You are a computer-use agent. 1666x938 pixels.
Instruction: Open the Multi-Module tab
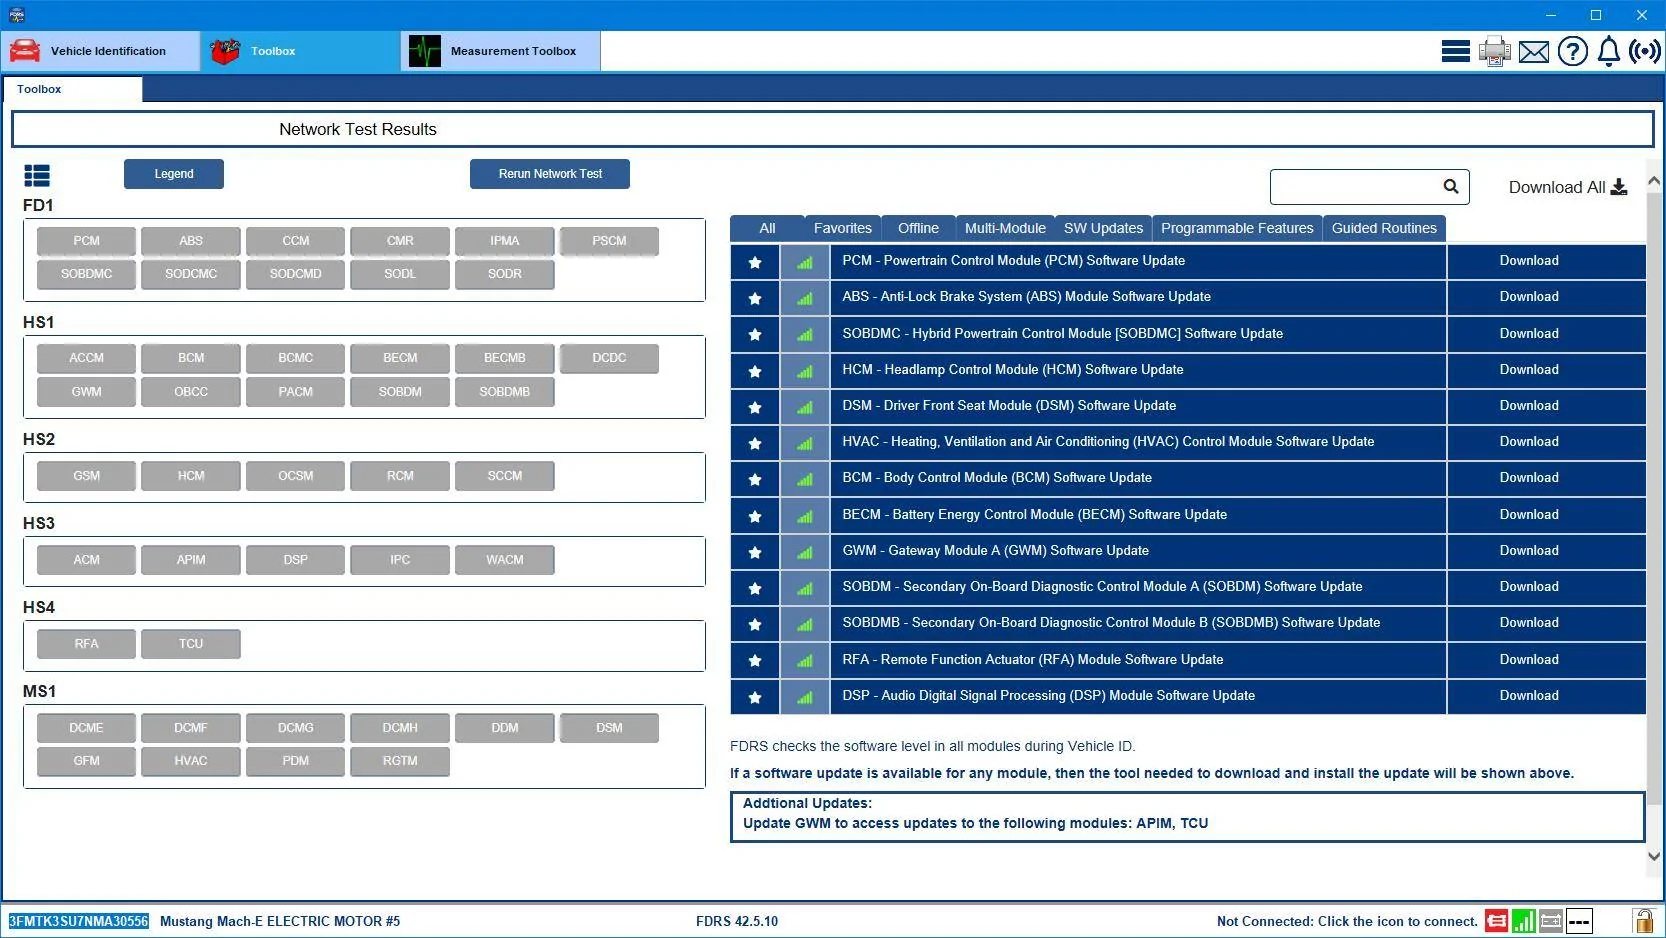(1005, 228)
